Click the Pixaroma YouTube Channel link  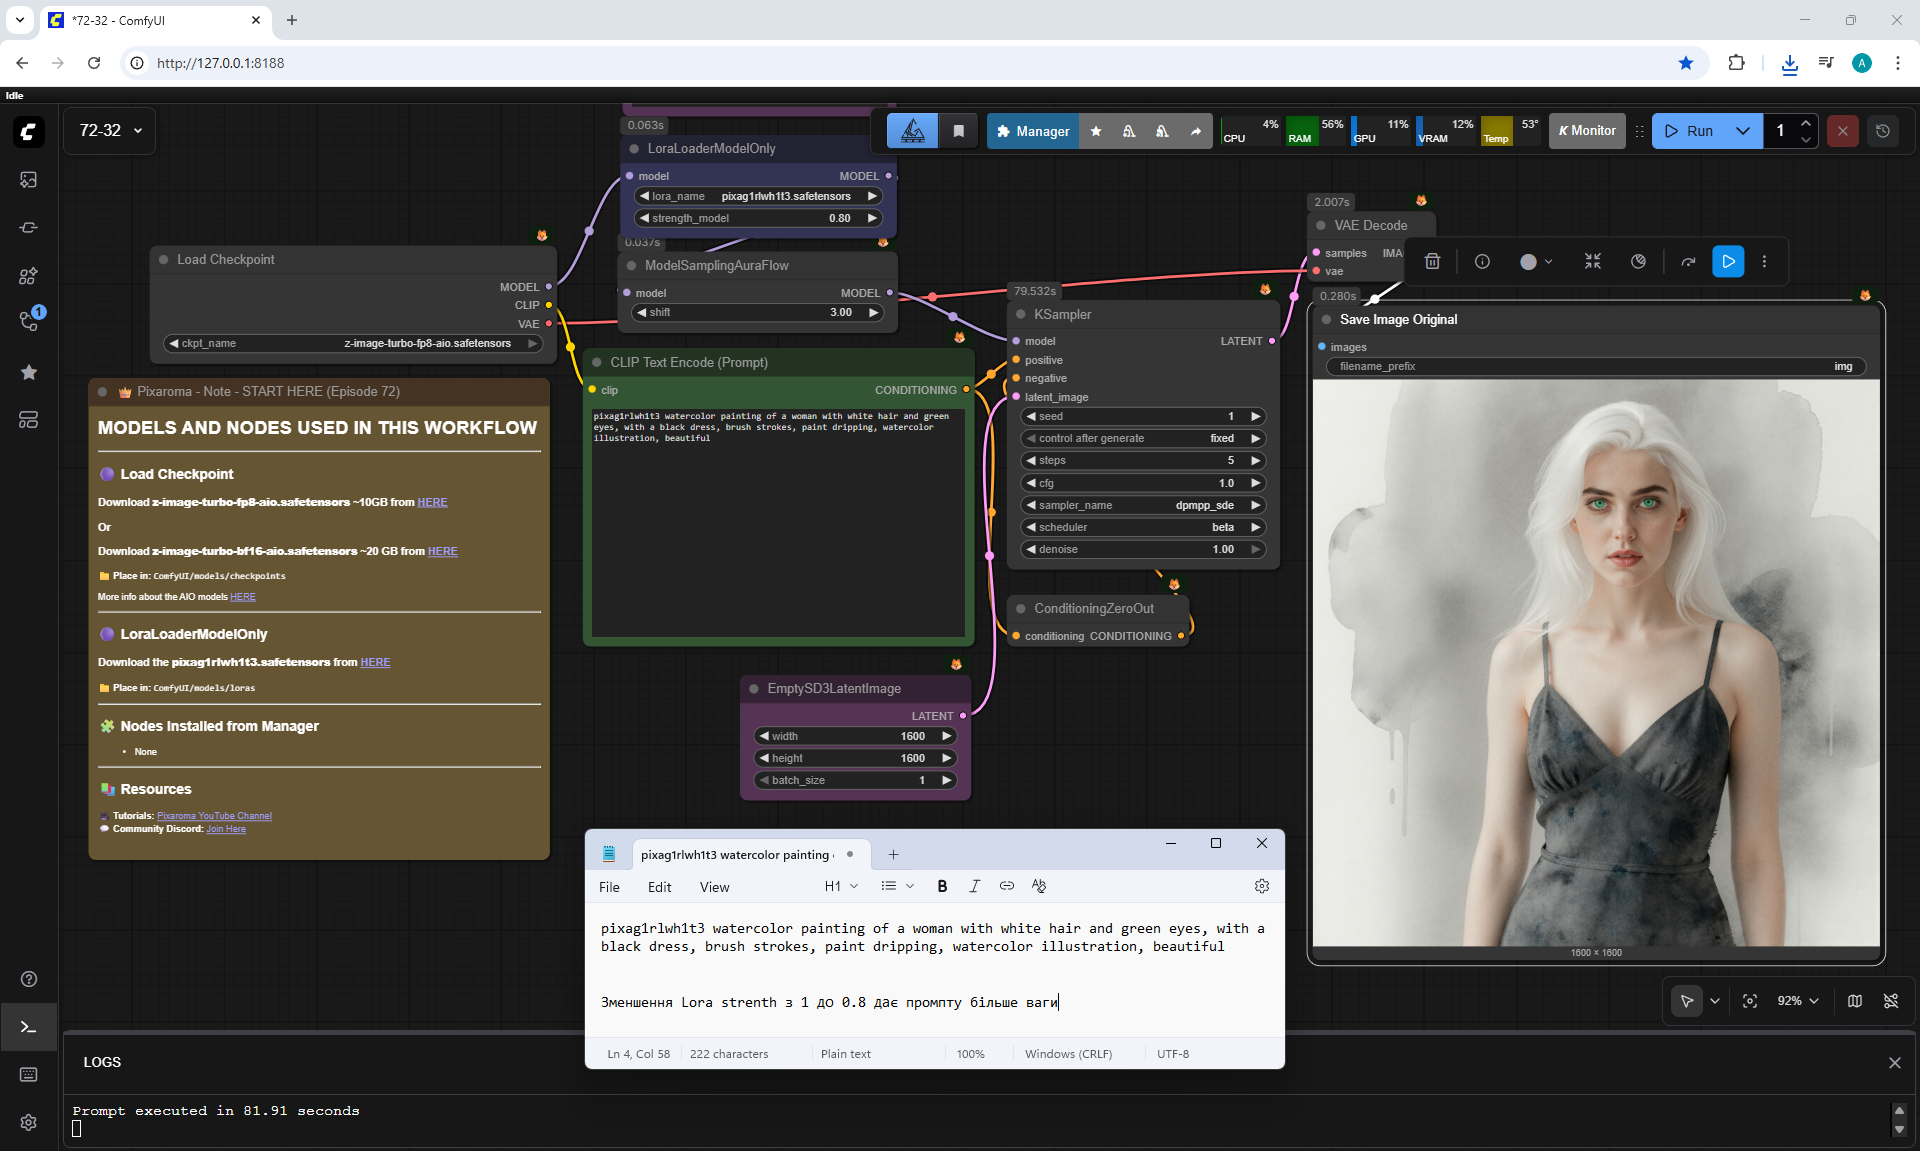point(214,816)
